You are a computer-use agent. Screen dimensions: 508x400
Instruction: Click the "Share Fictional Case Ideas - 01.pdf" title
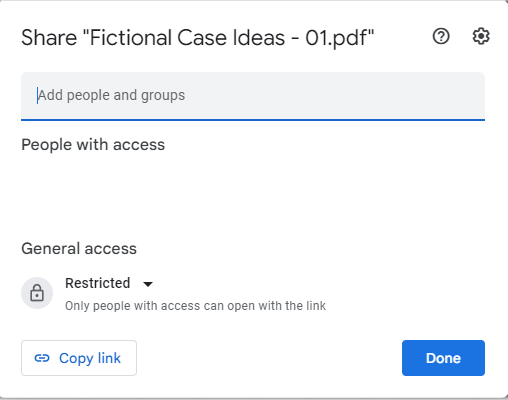198,38
